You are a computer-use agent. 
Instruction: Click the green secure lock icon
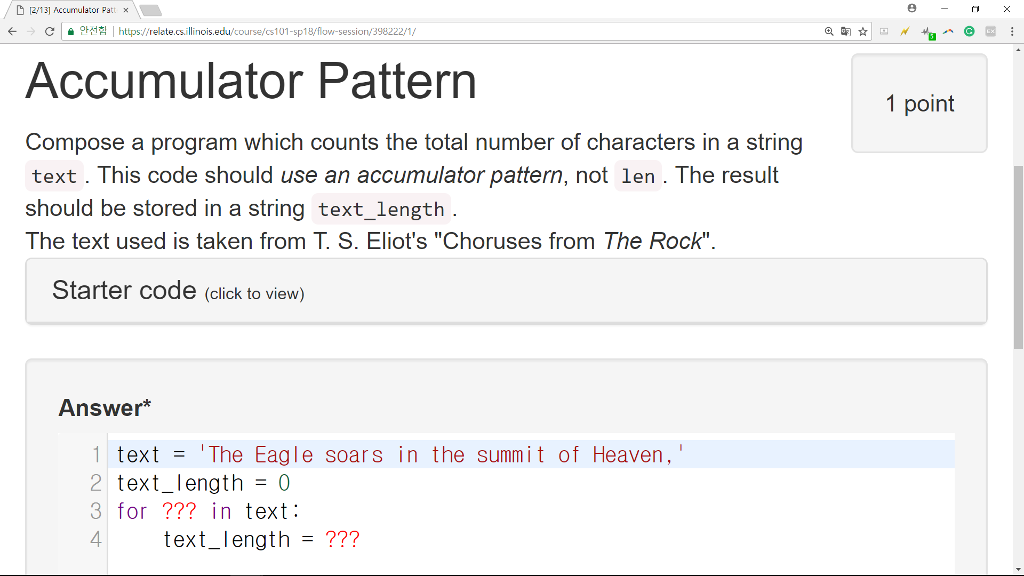71,31
